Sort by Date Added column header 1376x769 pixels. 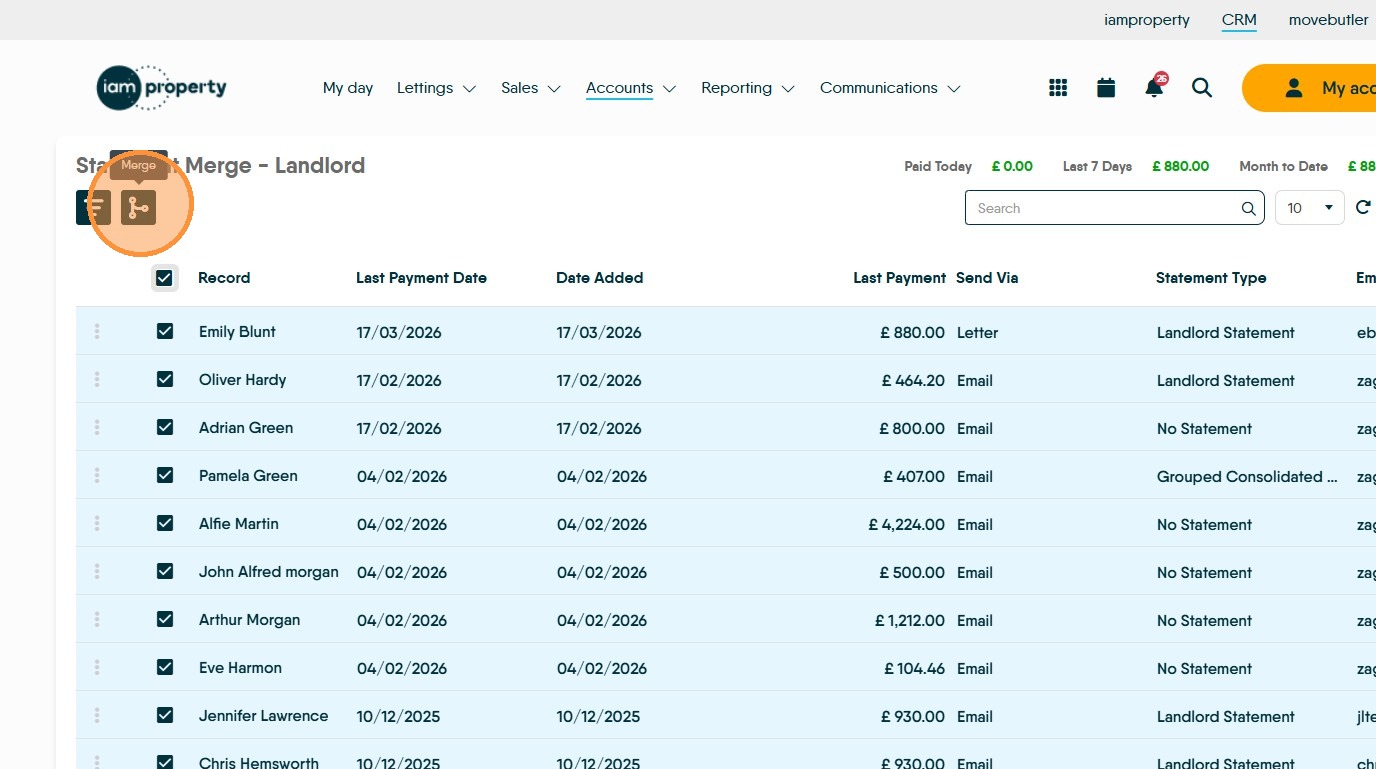[x=599, y=278]
